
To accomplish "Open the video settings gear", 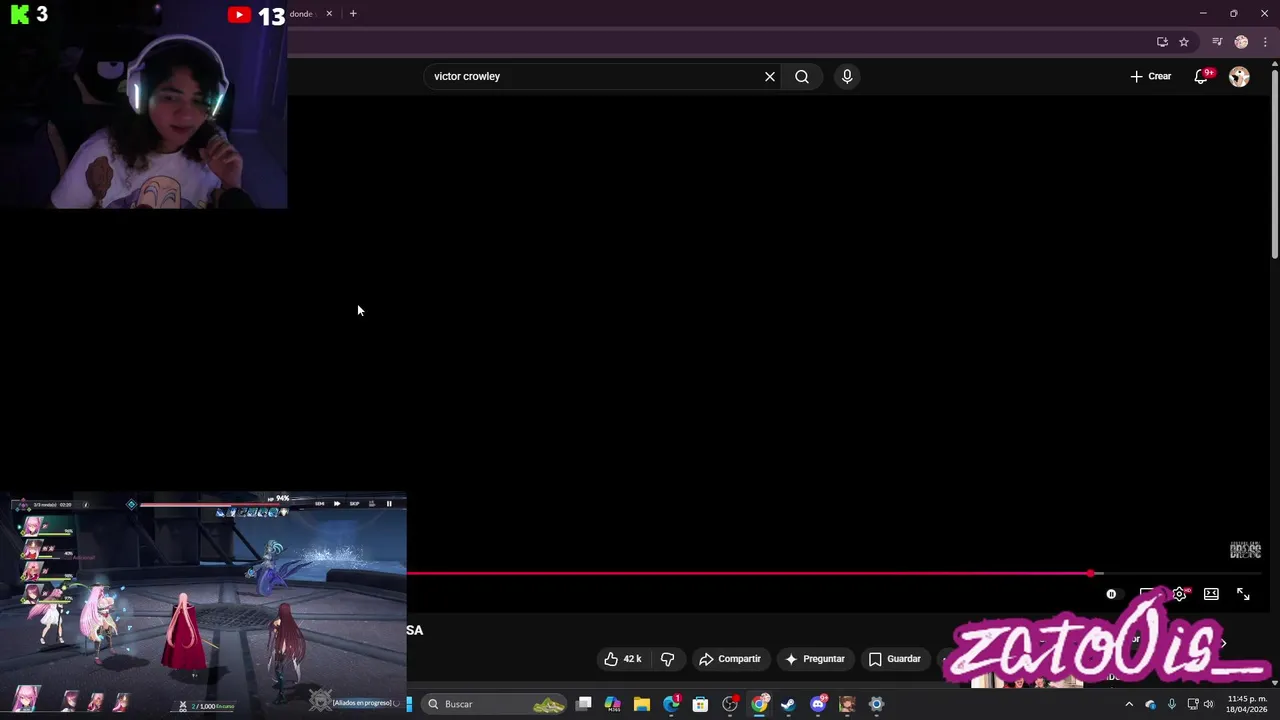I will click(1180, 594).
